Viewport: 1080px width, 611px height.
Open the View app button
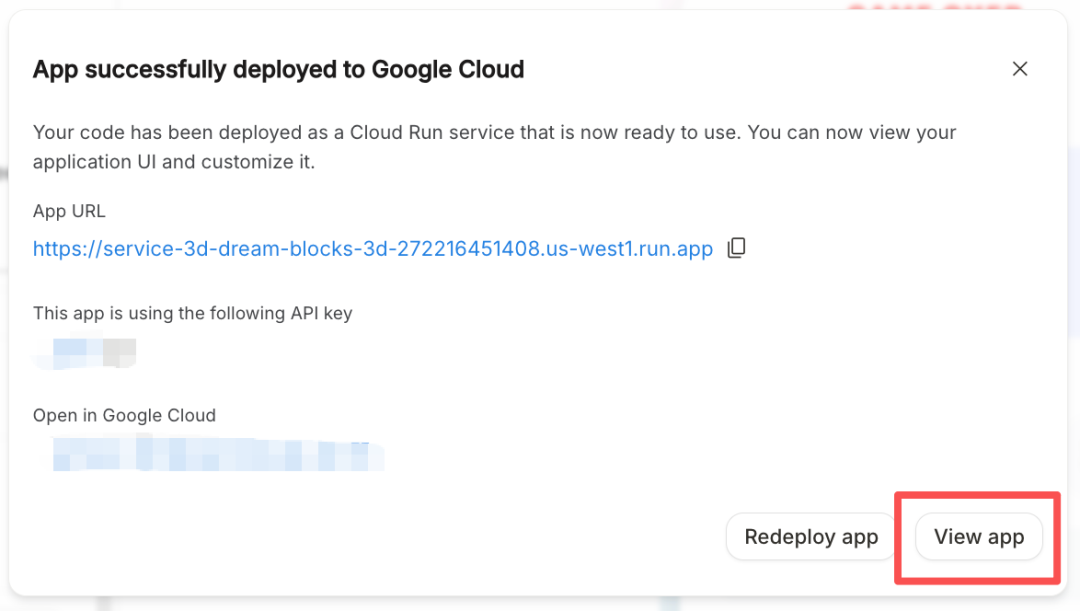(978, 537)
